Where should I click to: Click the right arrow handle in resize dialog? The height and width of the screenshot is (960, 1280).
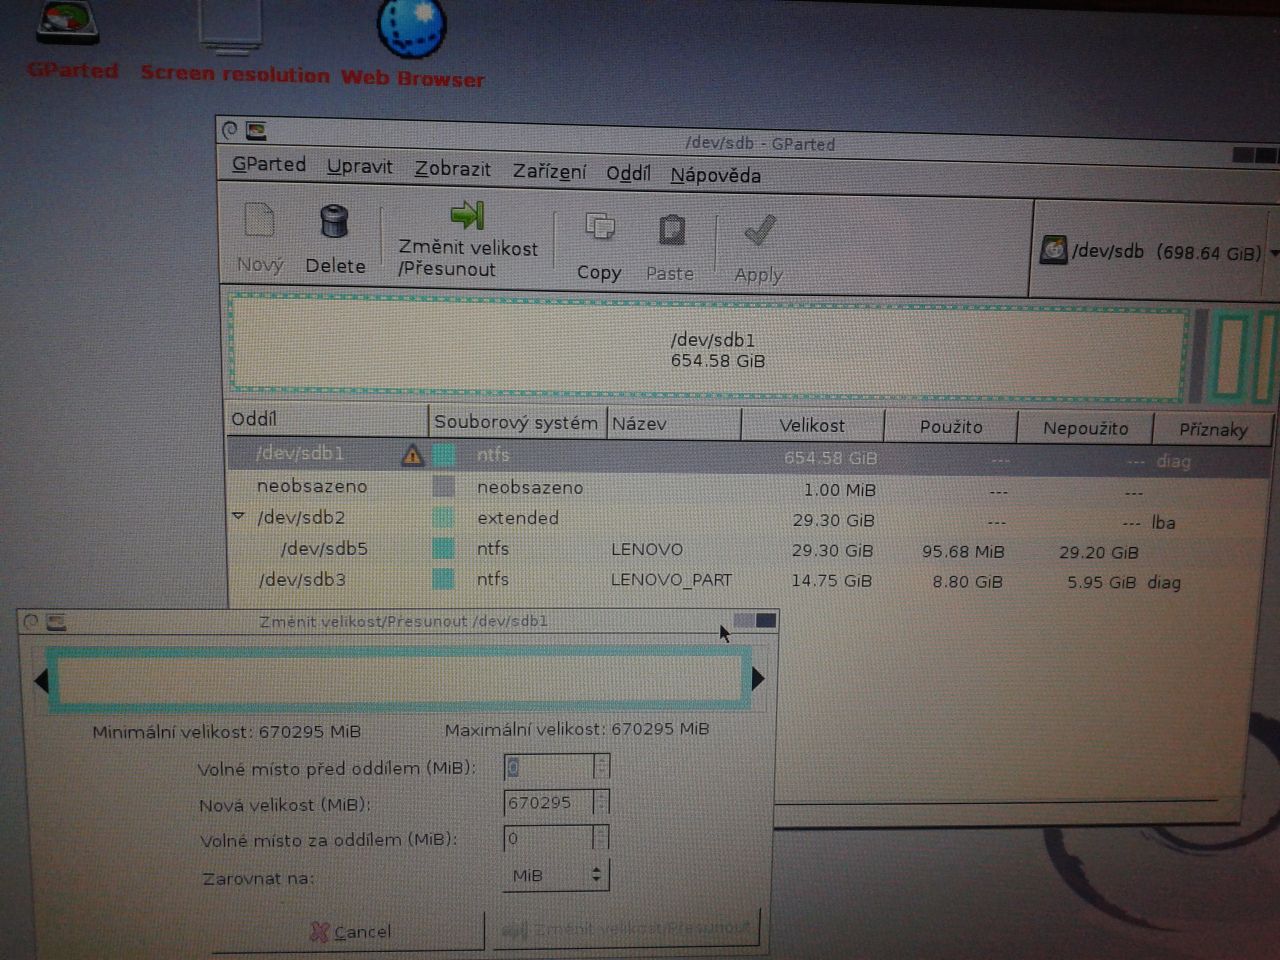pos(758,679)
